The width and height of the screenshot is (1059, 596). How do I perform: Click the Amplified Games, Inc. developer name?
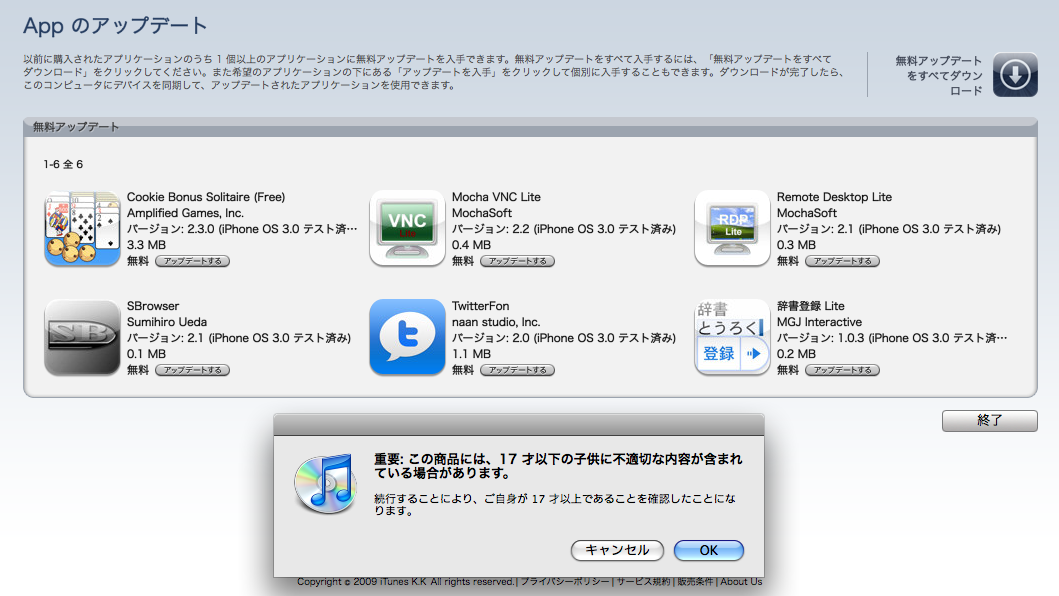coord(185,213)
